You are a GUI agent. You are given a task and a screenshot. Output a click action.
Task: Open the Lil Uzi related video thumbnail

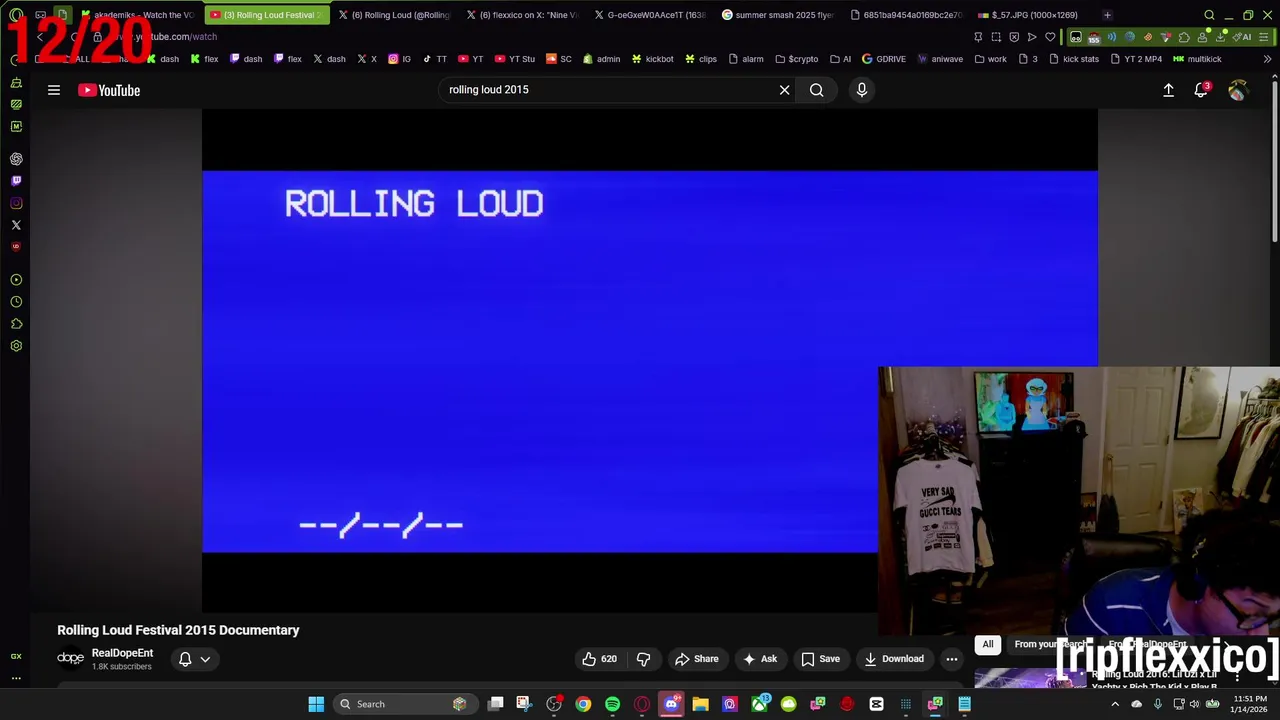tap(1030, 678)
